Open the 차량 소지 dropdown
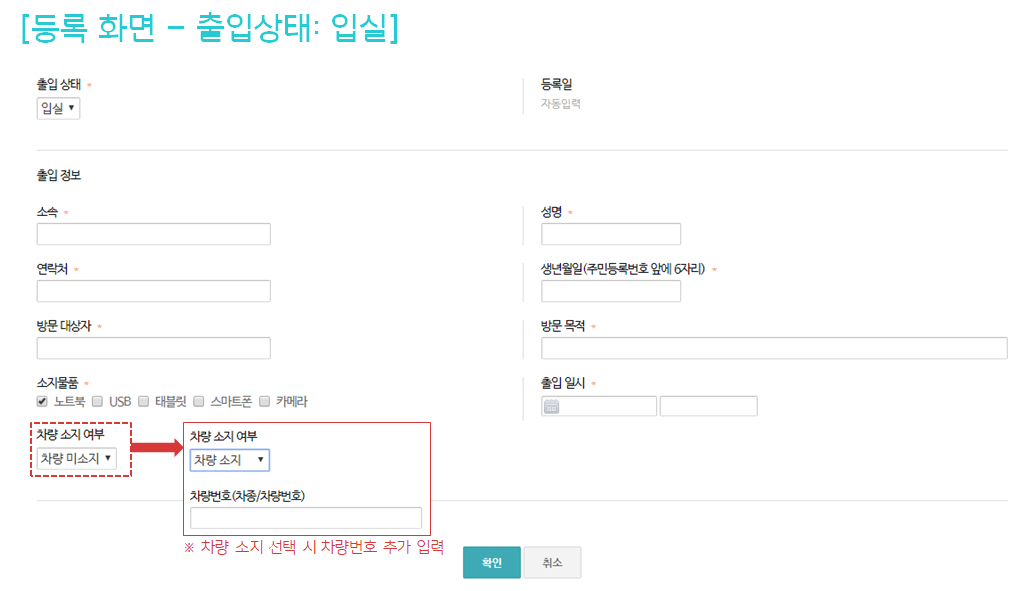The image size is (1022, 591). click(x=229, y=459)
